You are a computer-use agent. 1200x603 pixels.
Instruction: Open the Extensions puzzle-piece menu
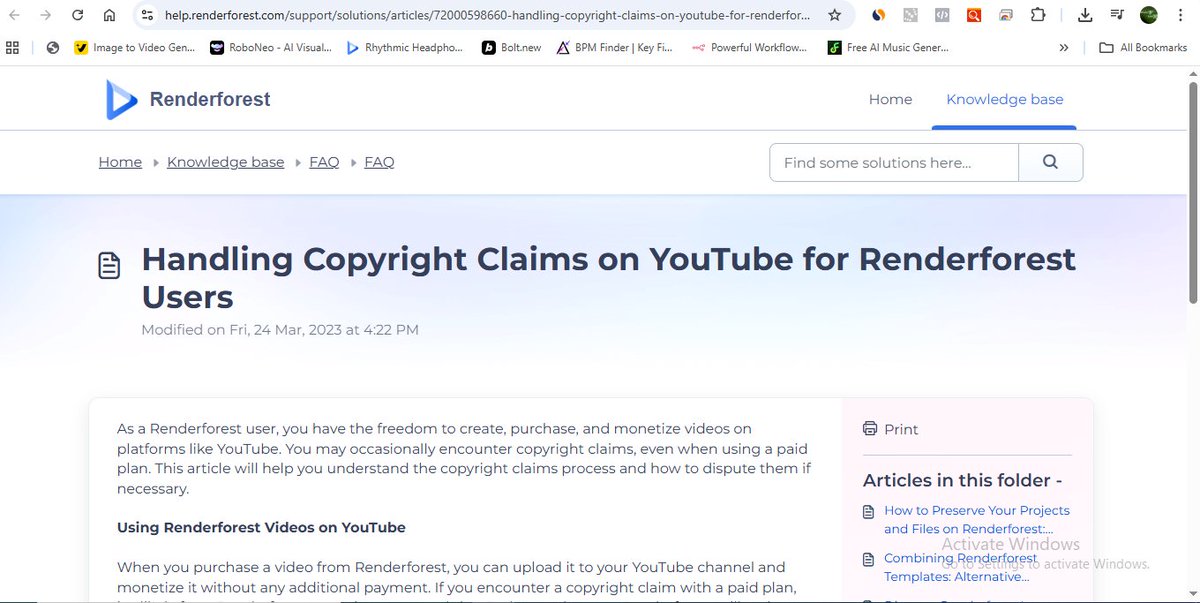(x=1038, y=15)
